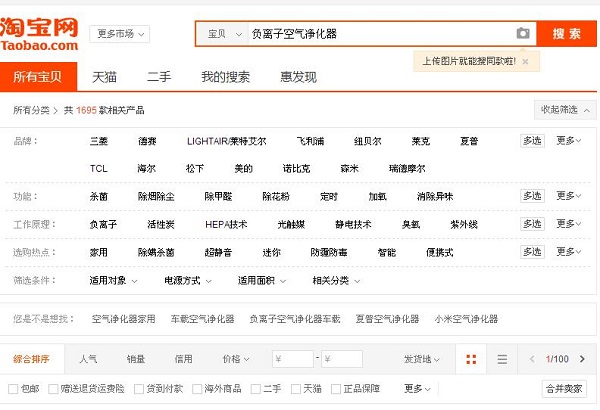Click the Taobao logo
This screenshot has width=600, height=410.
tap(40, 32)
